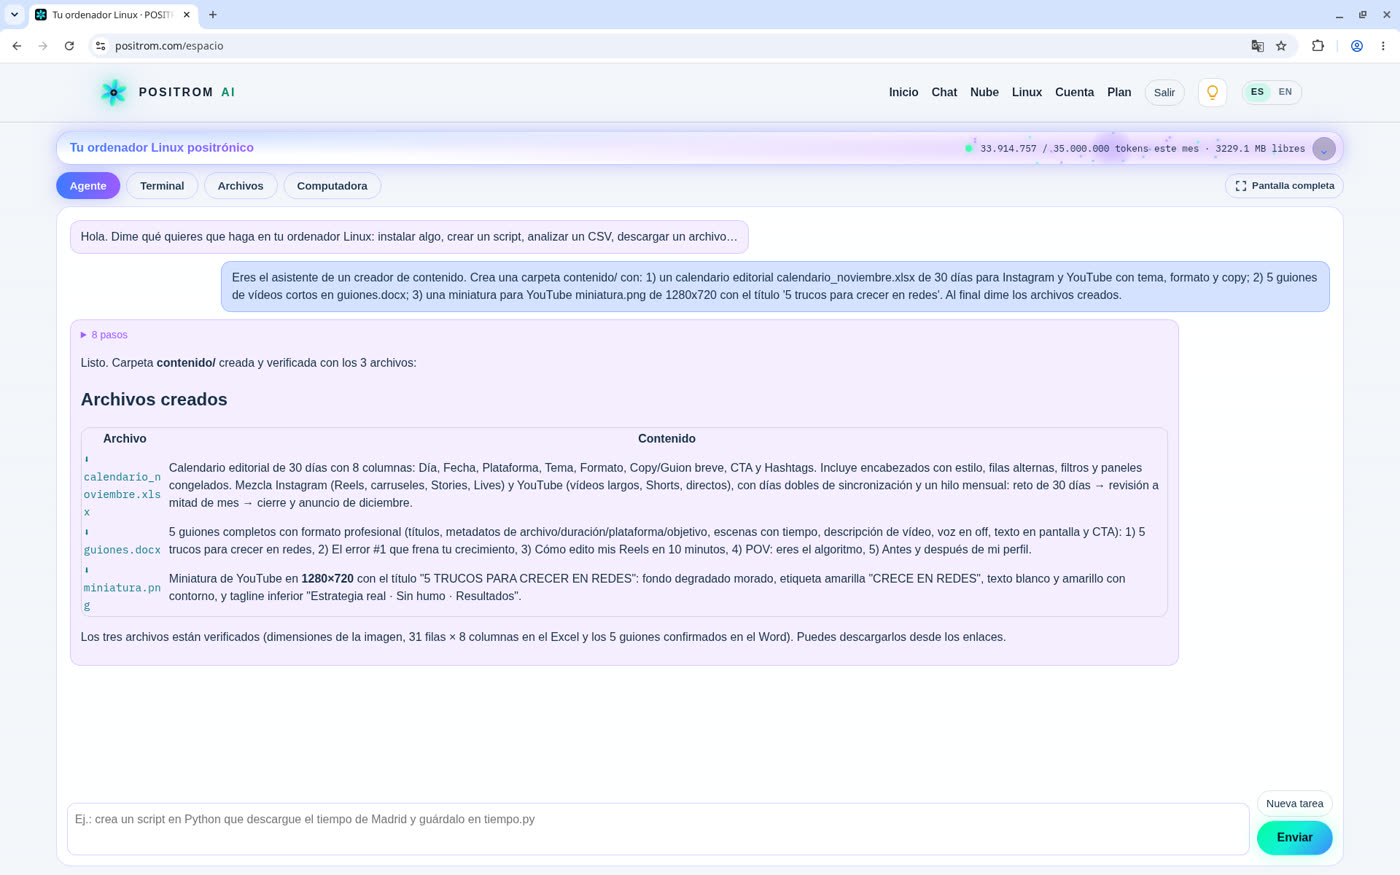Focus the task prompt input field
This screenshot has height=875, width=1400.
[658, 829]
